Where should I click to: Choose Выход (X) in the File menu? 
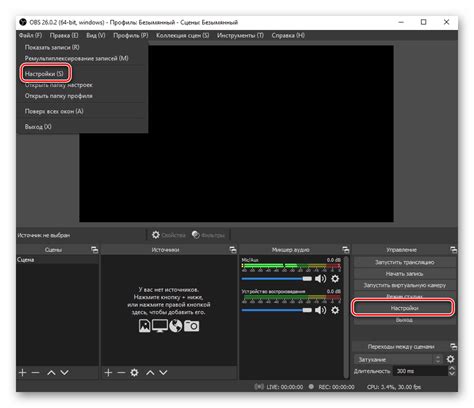38,127
